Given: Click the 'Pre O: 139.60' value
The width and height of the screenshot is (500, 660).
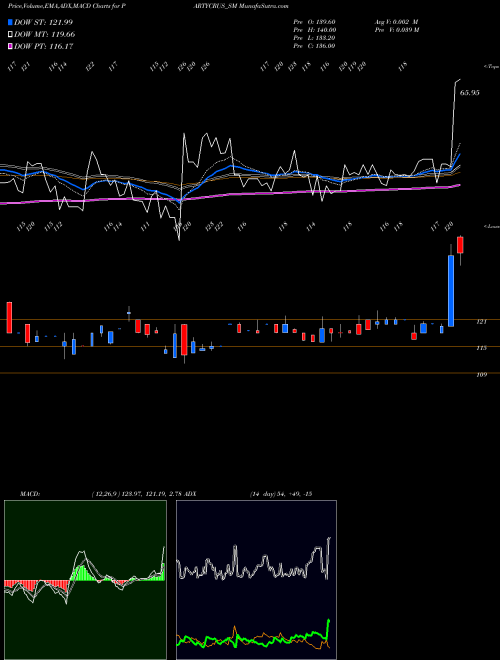Looking at the screenshot, I should point(314,22).
